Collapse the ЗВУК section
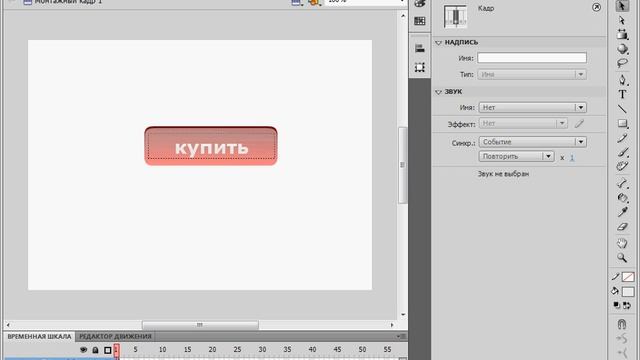The width and height of the screenshot is (640, 360). 438,92
